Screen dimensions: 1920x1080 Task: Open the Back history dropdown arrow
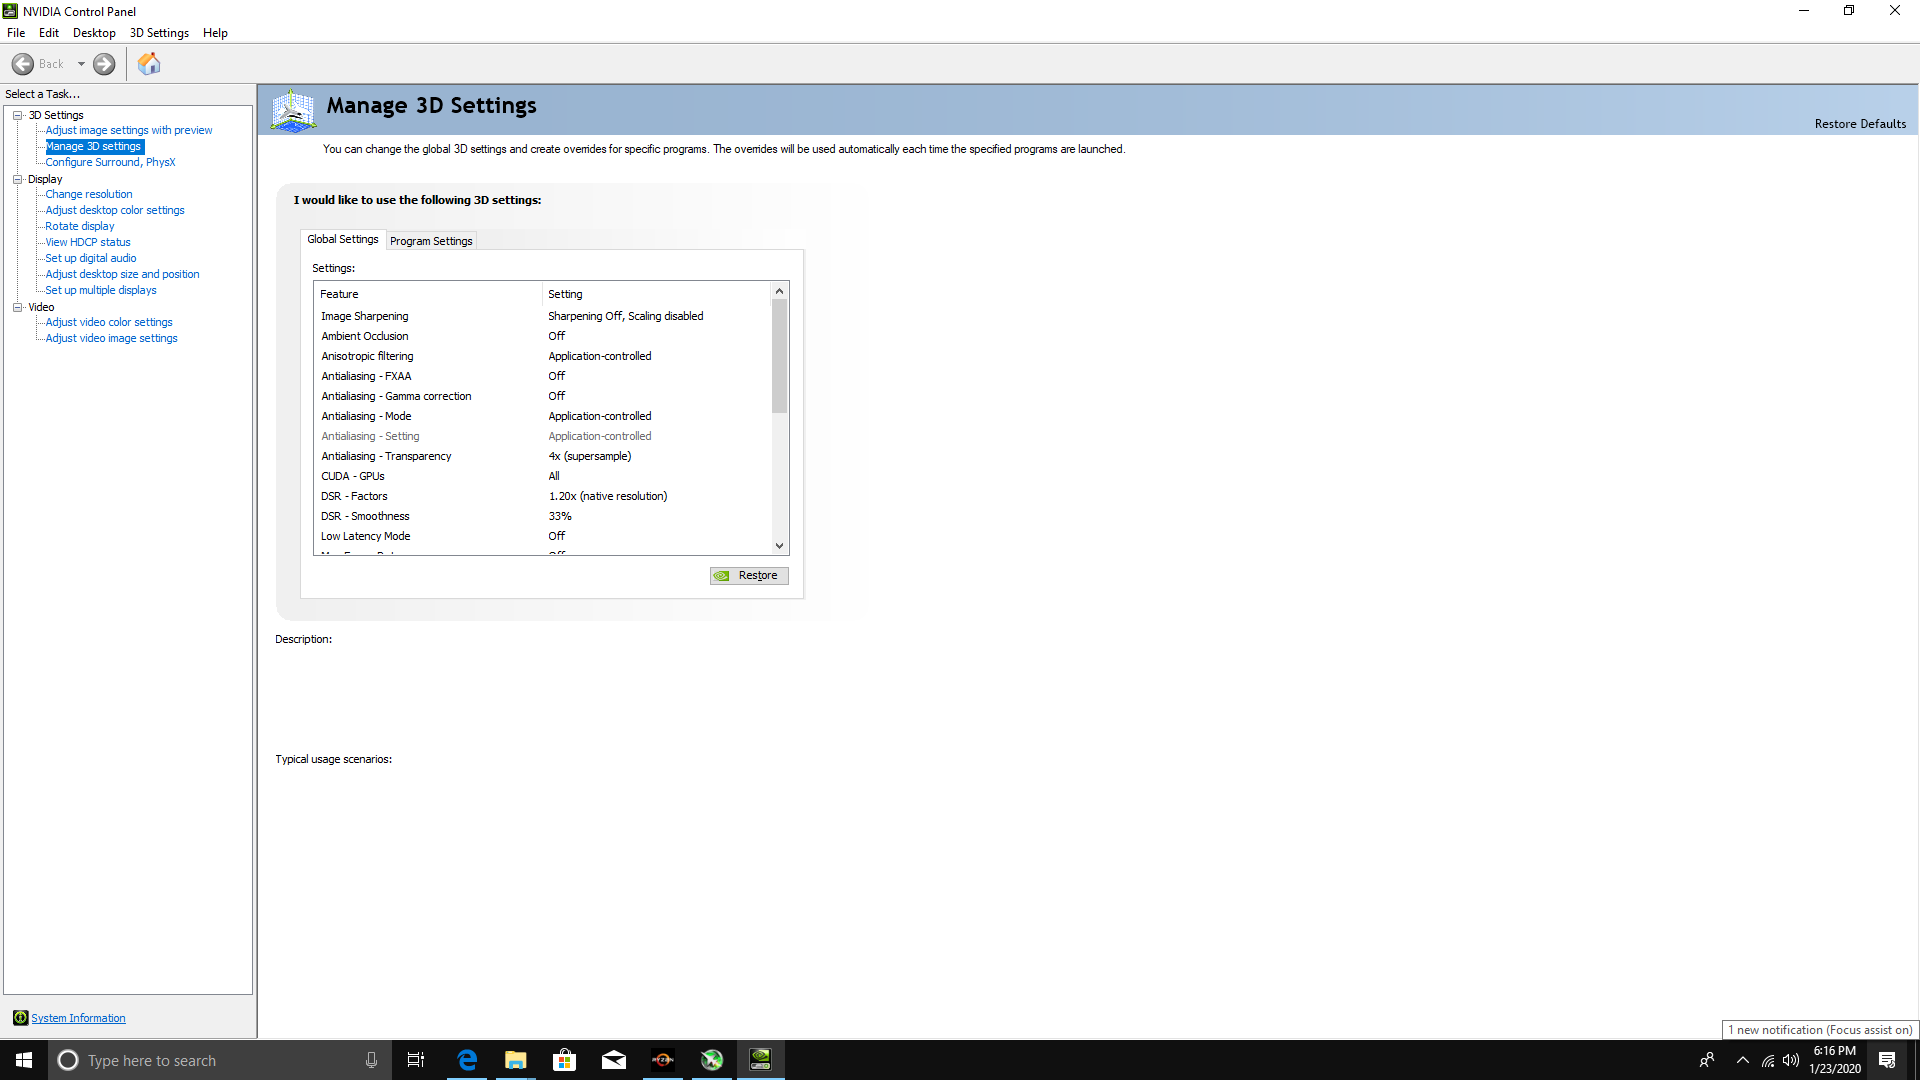[81, 64]
